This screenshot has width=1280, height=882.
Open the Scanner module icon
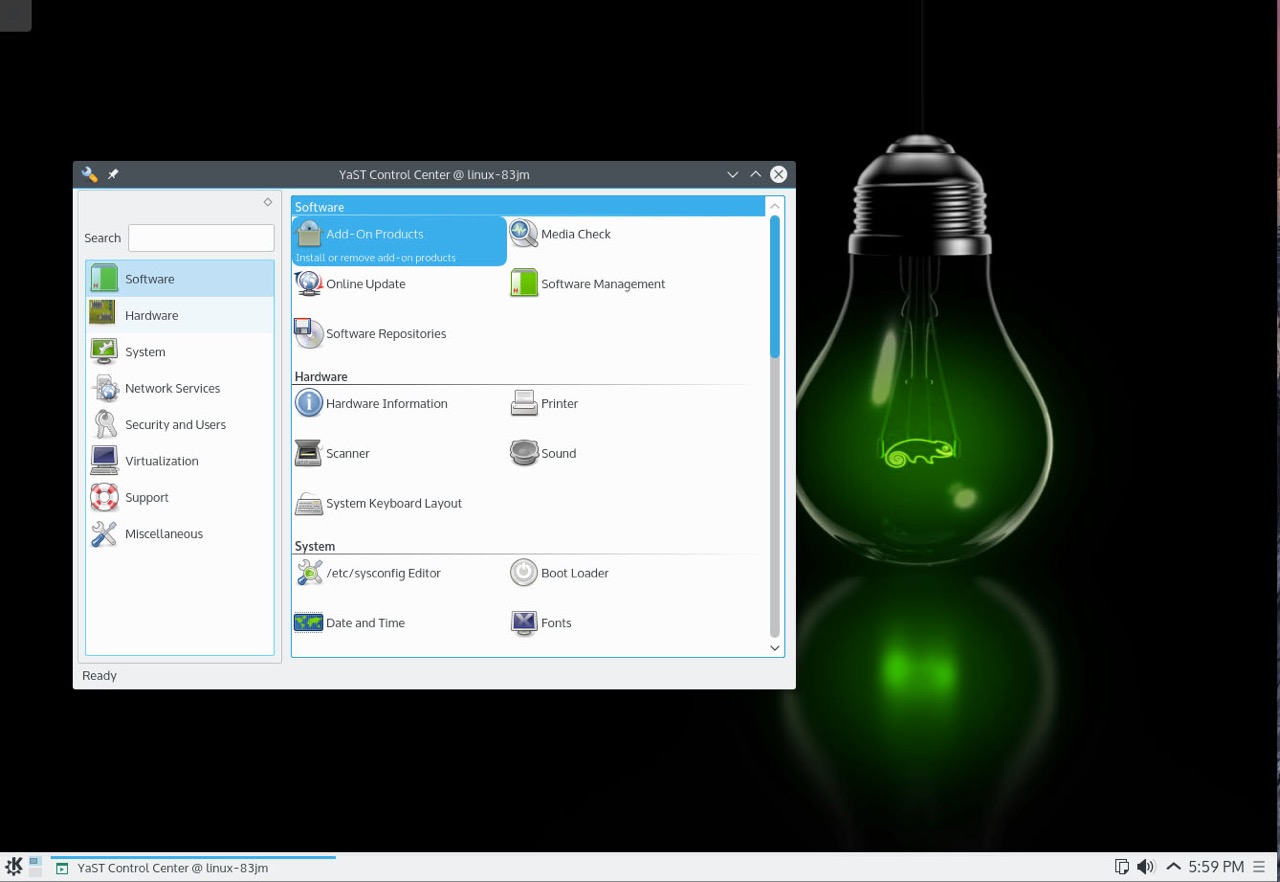pyautogui.click(x=308, y=453)
